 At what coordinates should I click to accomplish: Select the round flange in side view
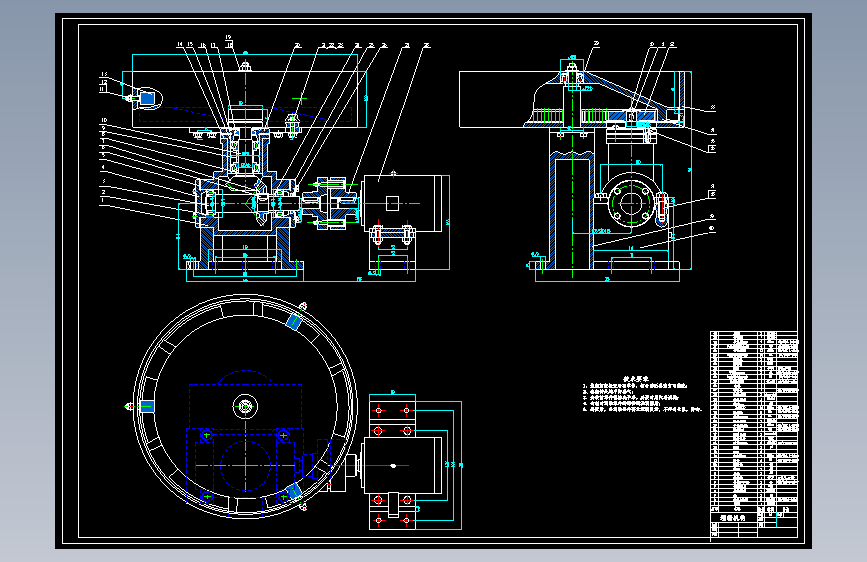(x=630, y=202)
